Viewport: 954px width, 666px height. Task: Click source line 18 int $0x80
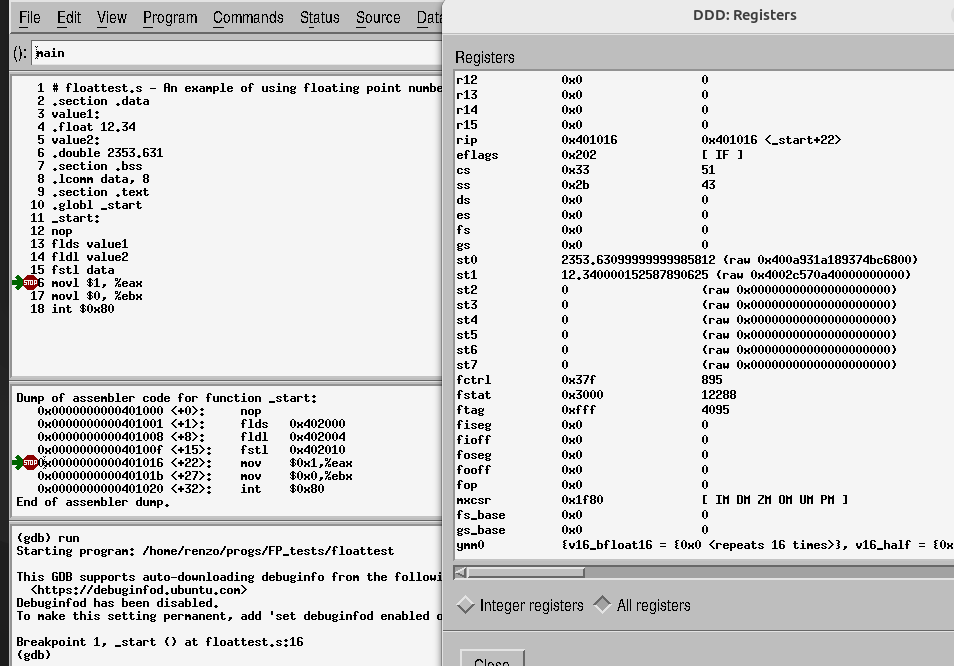(83, 308)
